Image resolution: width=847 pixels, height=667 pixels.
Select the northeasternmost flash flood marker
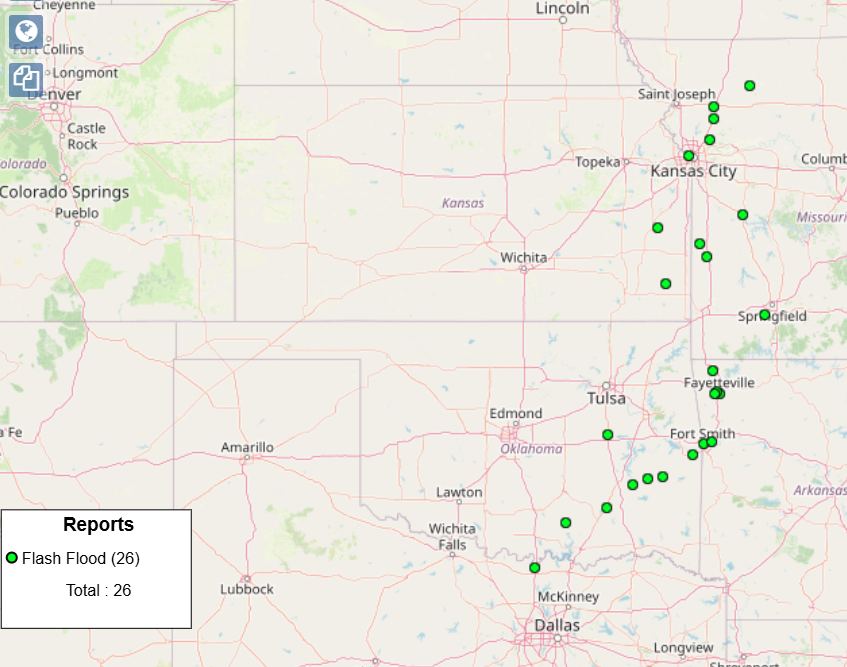click(x=750, y=86)
